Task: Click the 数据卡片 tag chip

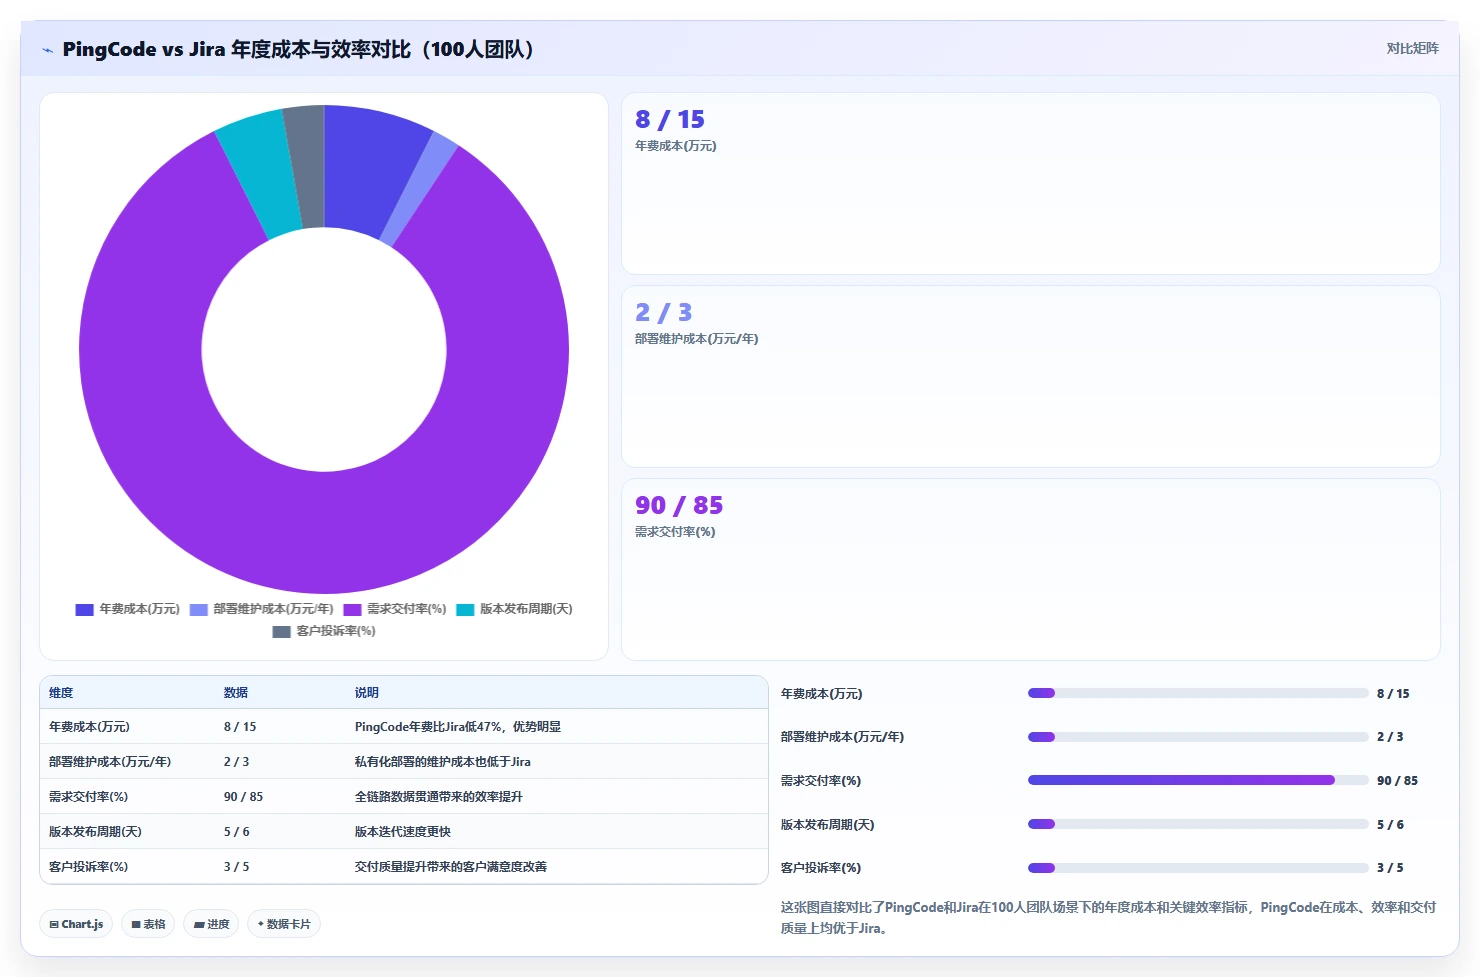Action: 284,924
